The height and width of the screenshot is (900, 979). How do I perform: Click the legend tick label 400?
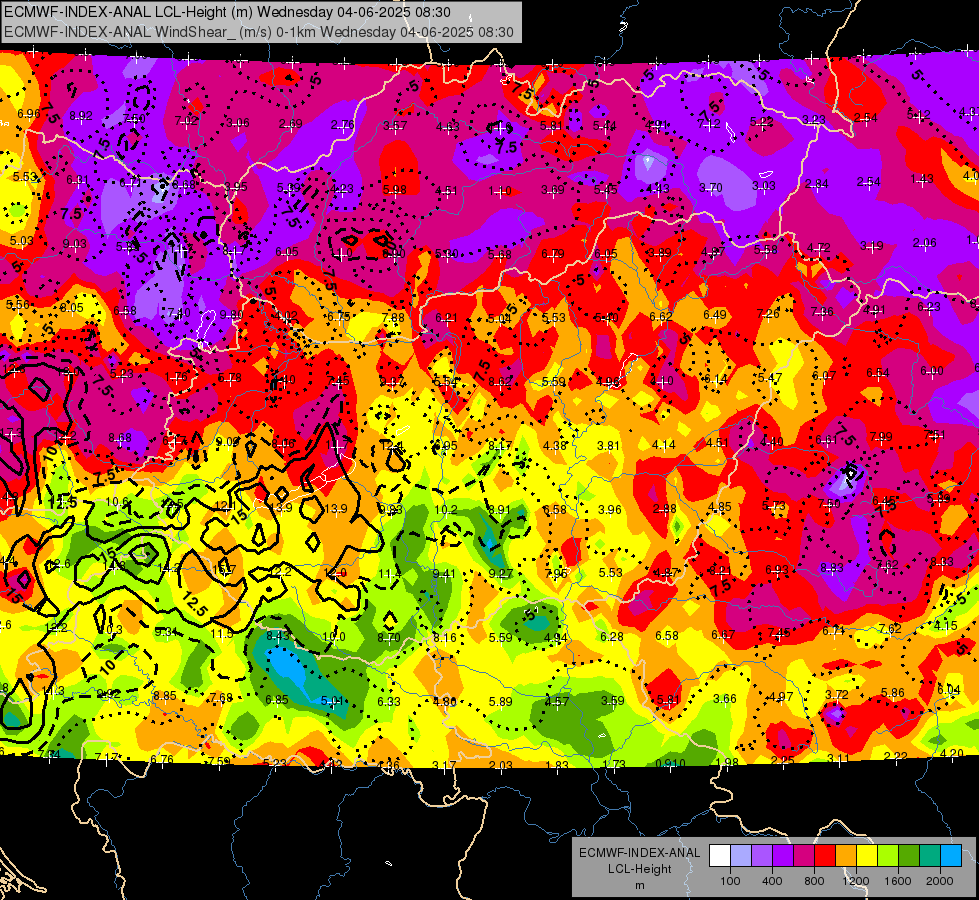(772, 881)
